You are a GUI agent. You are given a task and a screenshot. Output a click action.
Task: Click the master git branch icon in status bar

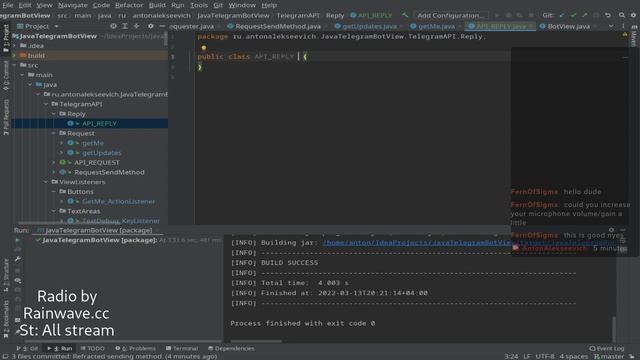(596, 356)
